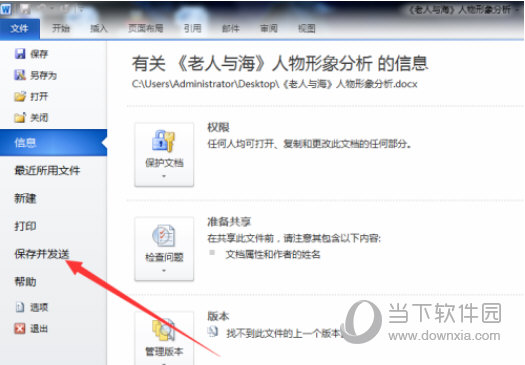
Task: Click the document path ending in .docx
Action: point(275,84)
